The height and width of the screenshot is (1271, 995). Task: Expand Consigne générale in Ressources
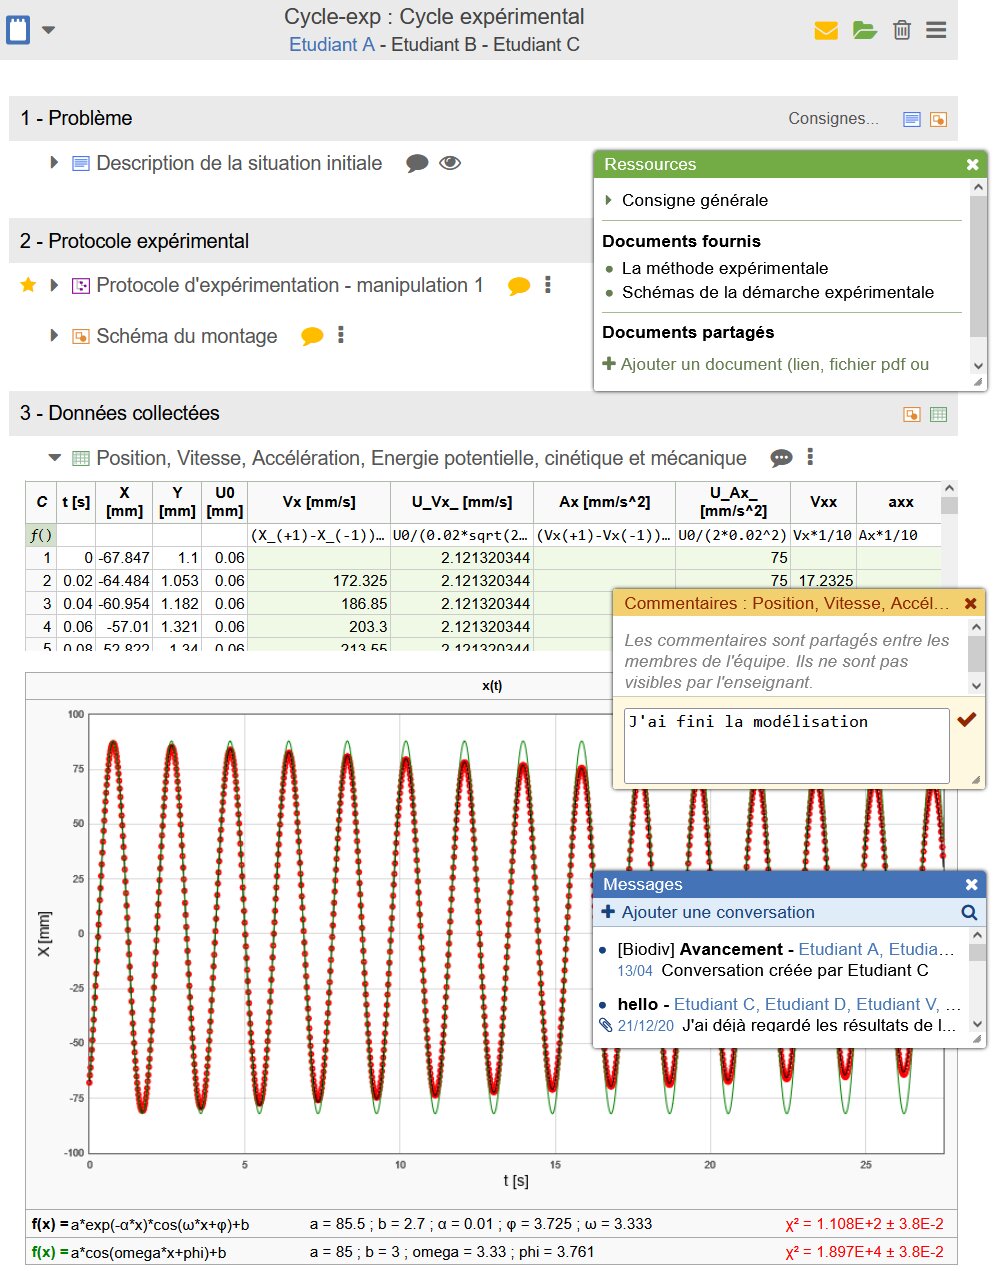tap(609, 200)
